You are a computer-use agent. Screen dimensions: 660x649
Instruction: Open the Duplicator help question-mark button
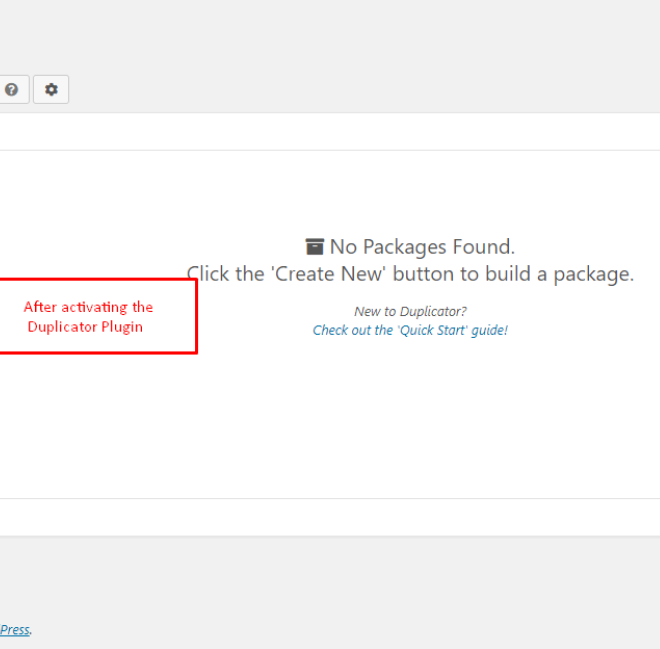tap(12, 89)
